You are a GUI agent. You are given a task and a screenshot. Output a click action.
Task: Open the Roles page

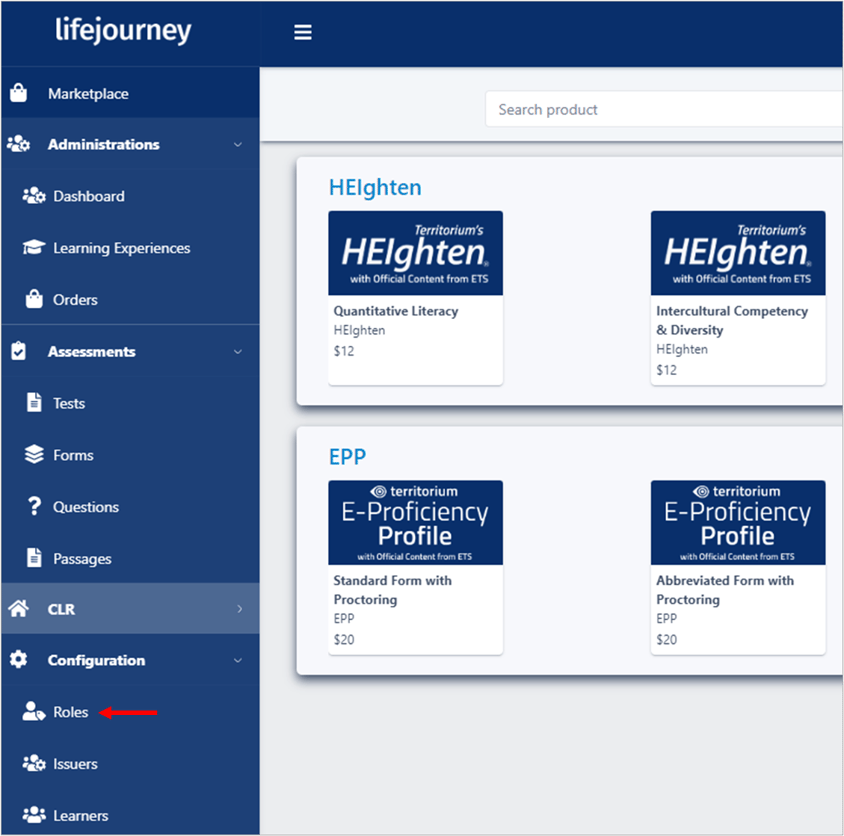pos(70,712)
